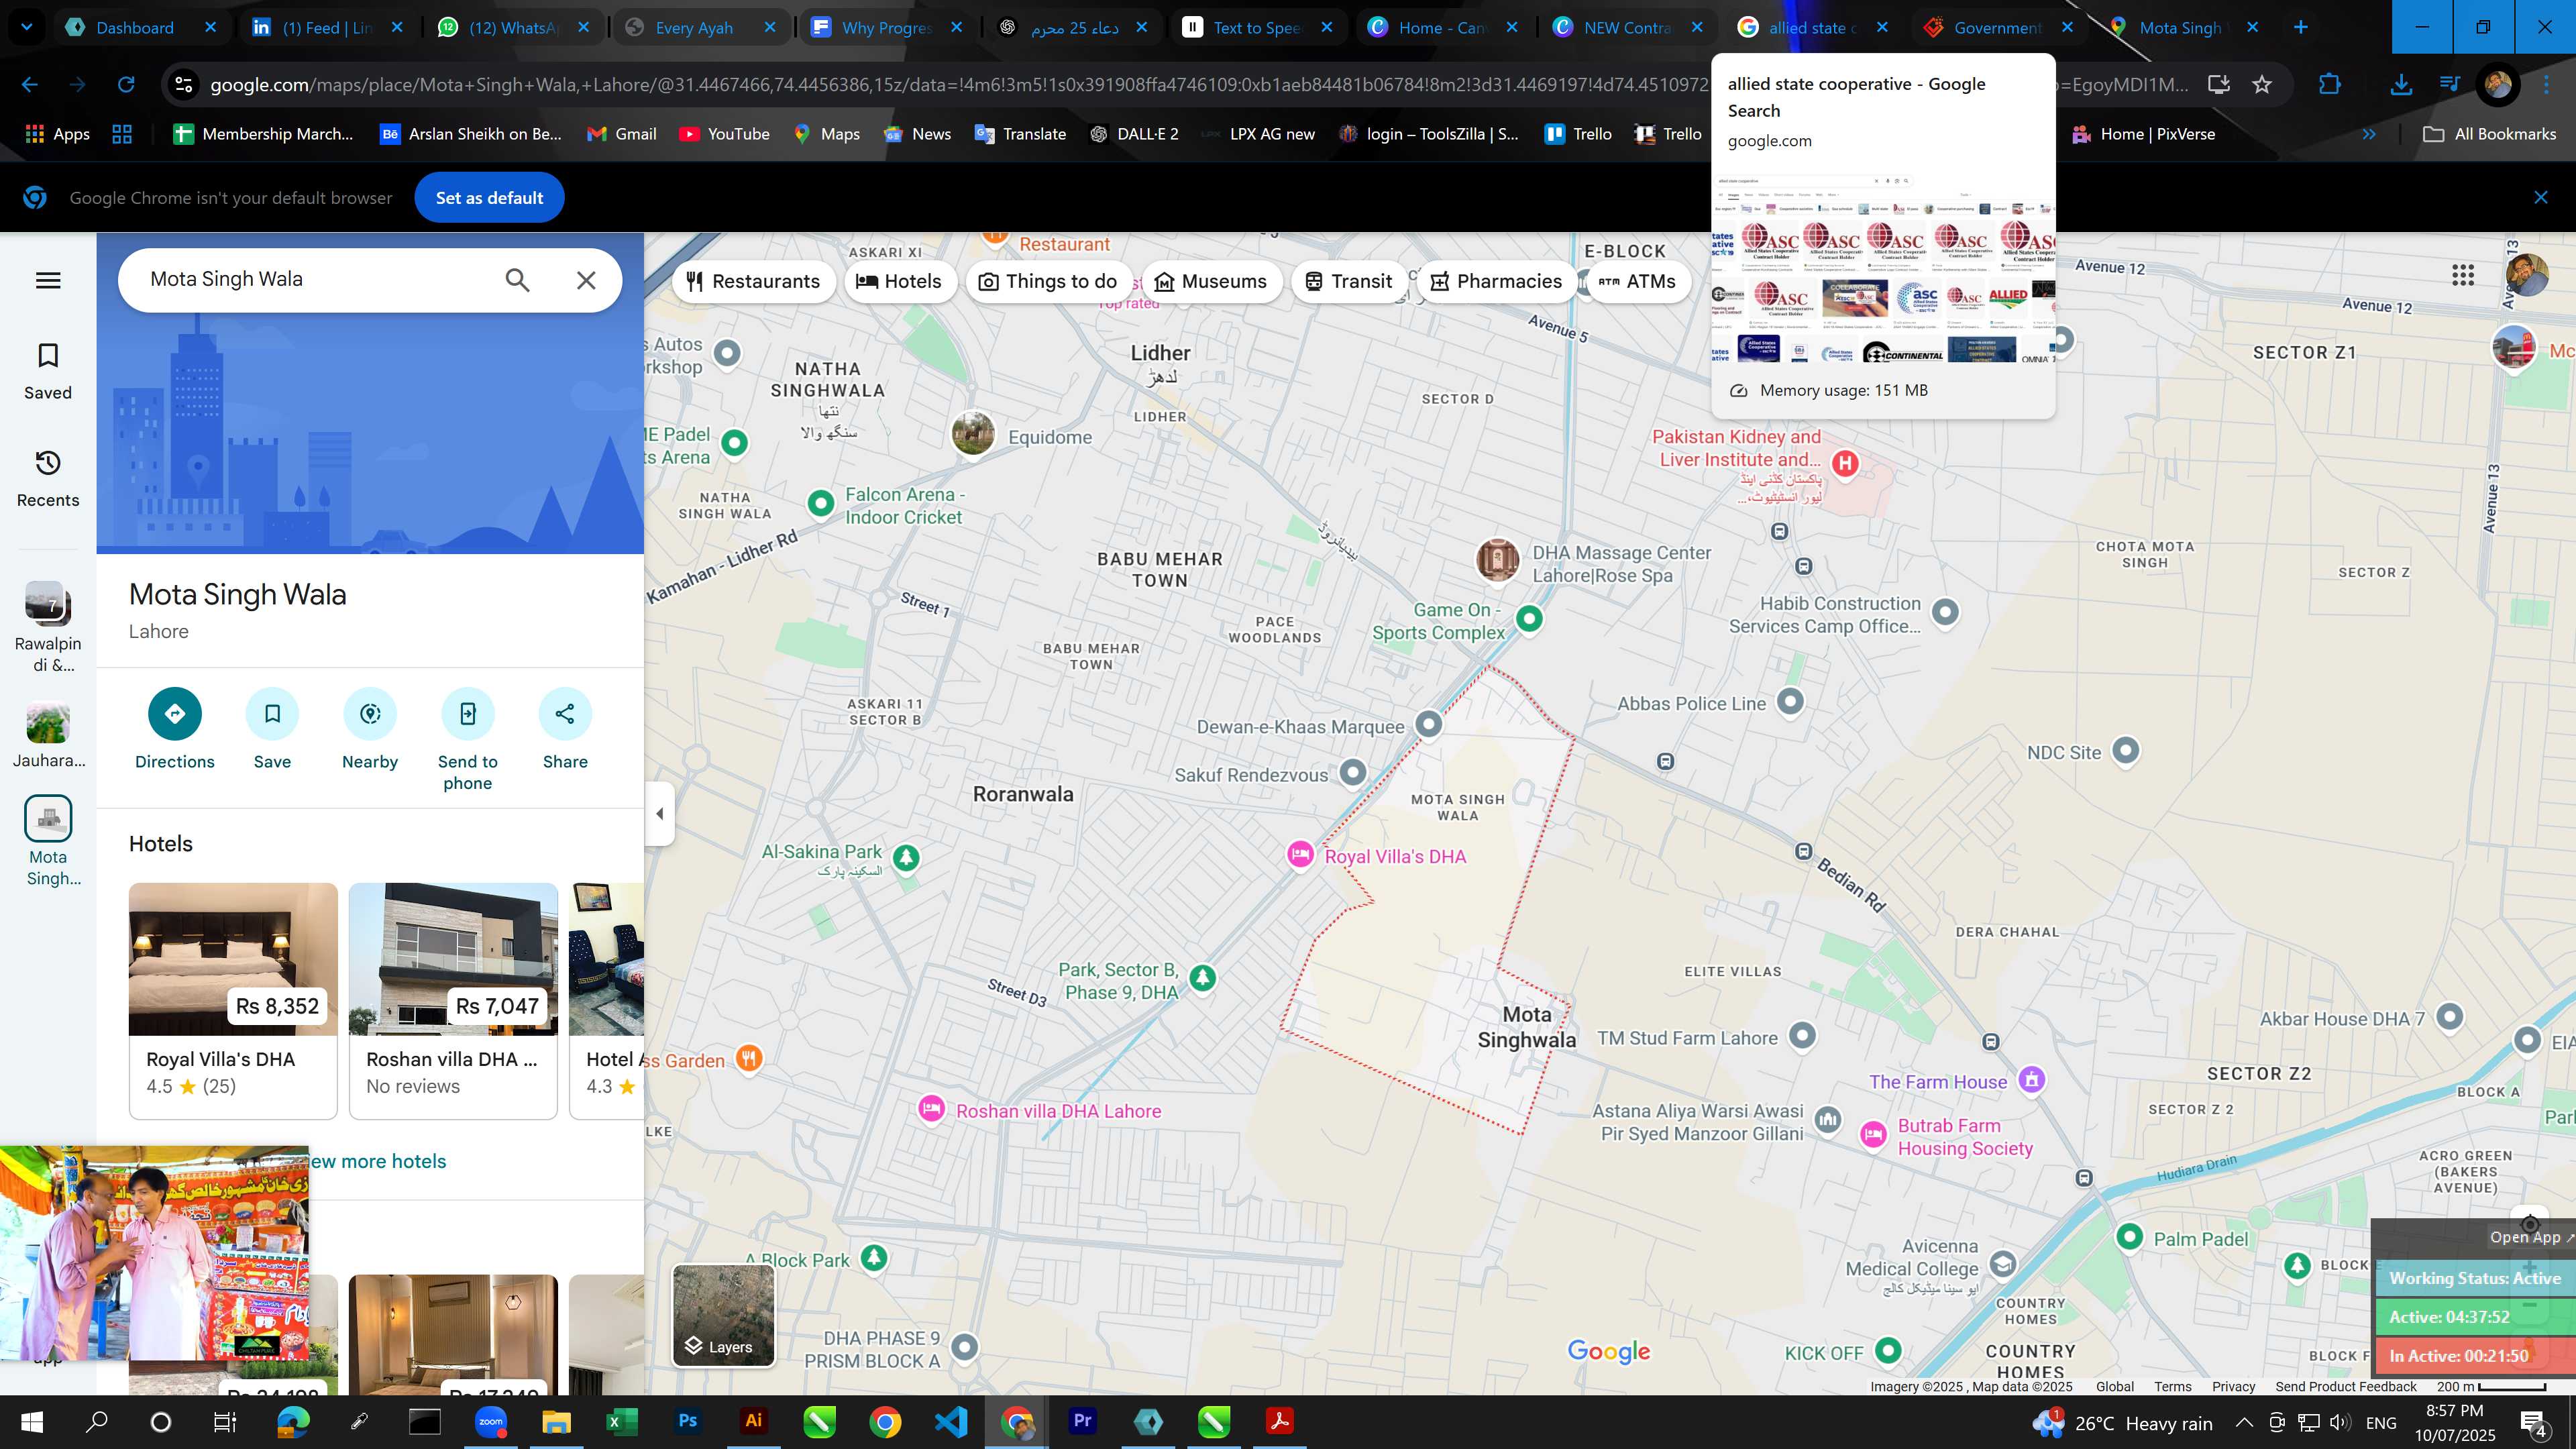Screen dimensions: 2576x1449
Task: Switch to the Dashboard tab
Action: coord(140,27)
